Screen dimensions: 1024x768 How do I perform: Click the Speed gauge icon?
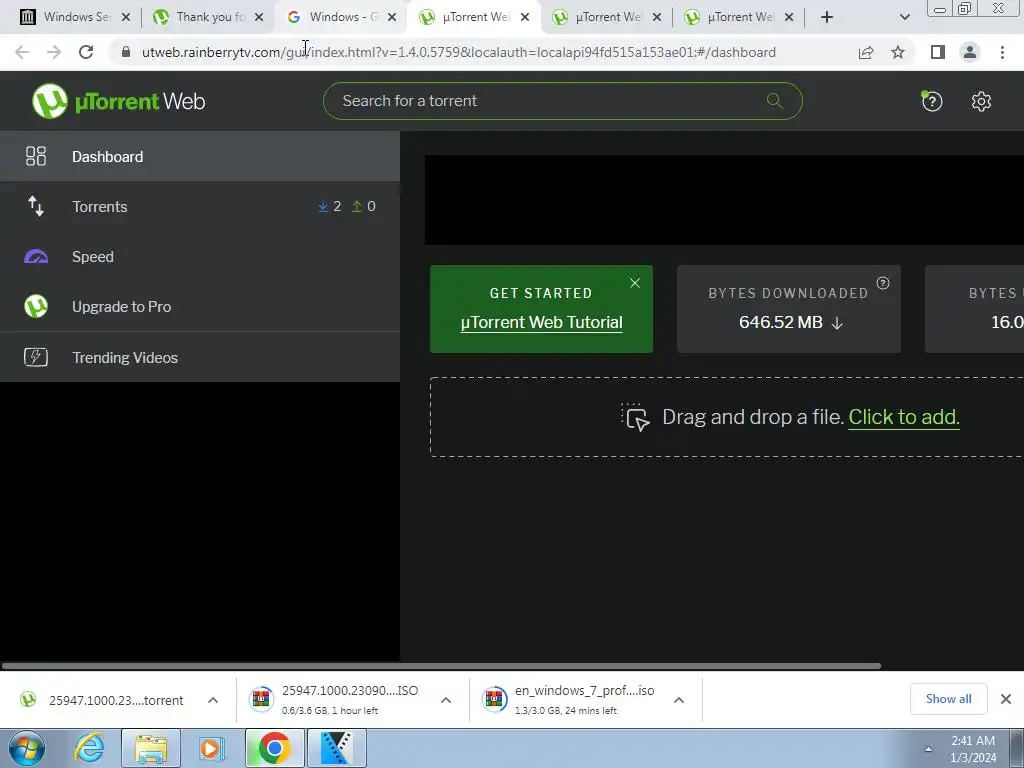[x=36, y=257]
